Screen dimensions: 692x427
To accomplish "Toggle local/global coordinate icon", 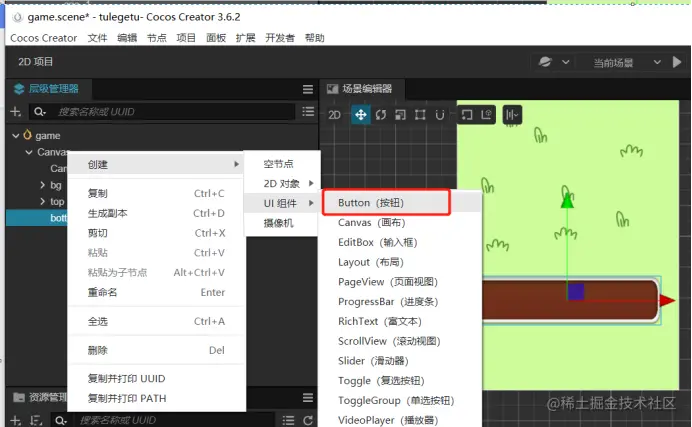I will [x=486, y=115].
